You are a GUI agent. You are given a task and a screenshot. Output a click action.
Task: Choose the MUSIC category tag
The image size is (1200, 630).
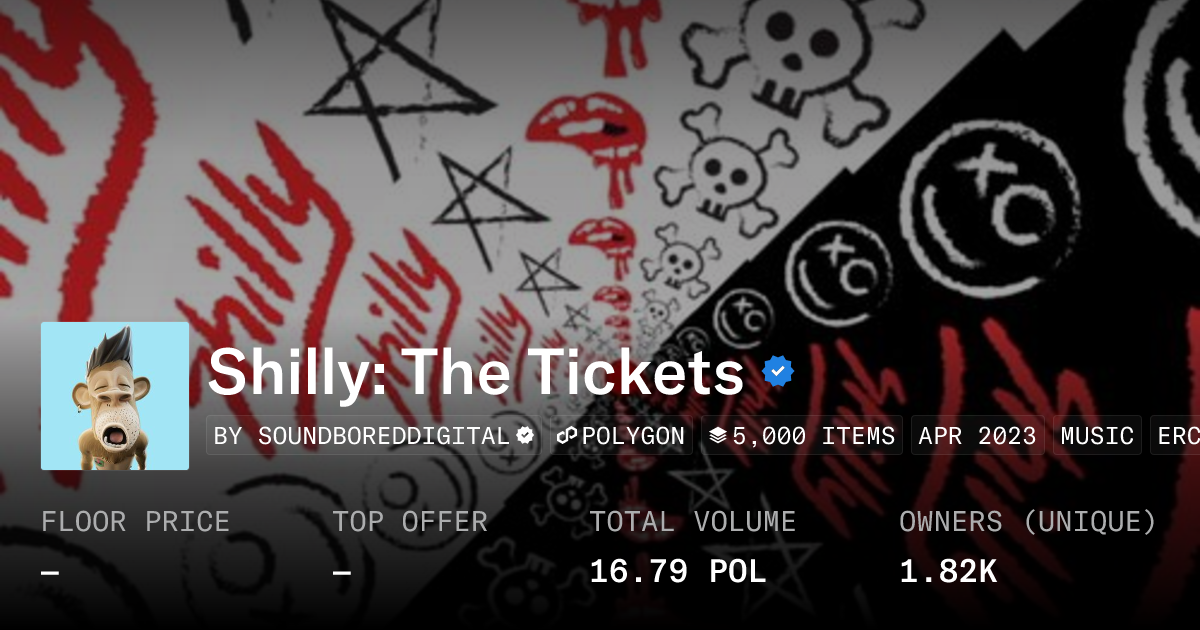pos(1097,436)
